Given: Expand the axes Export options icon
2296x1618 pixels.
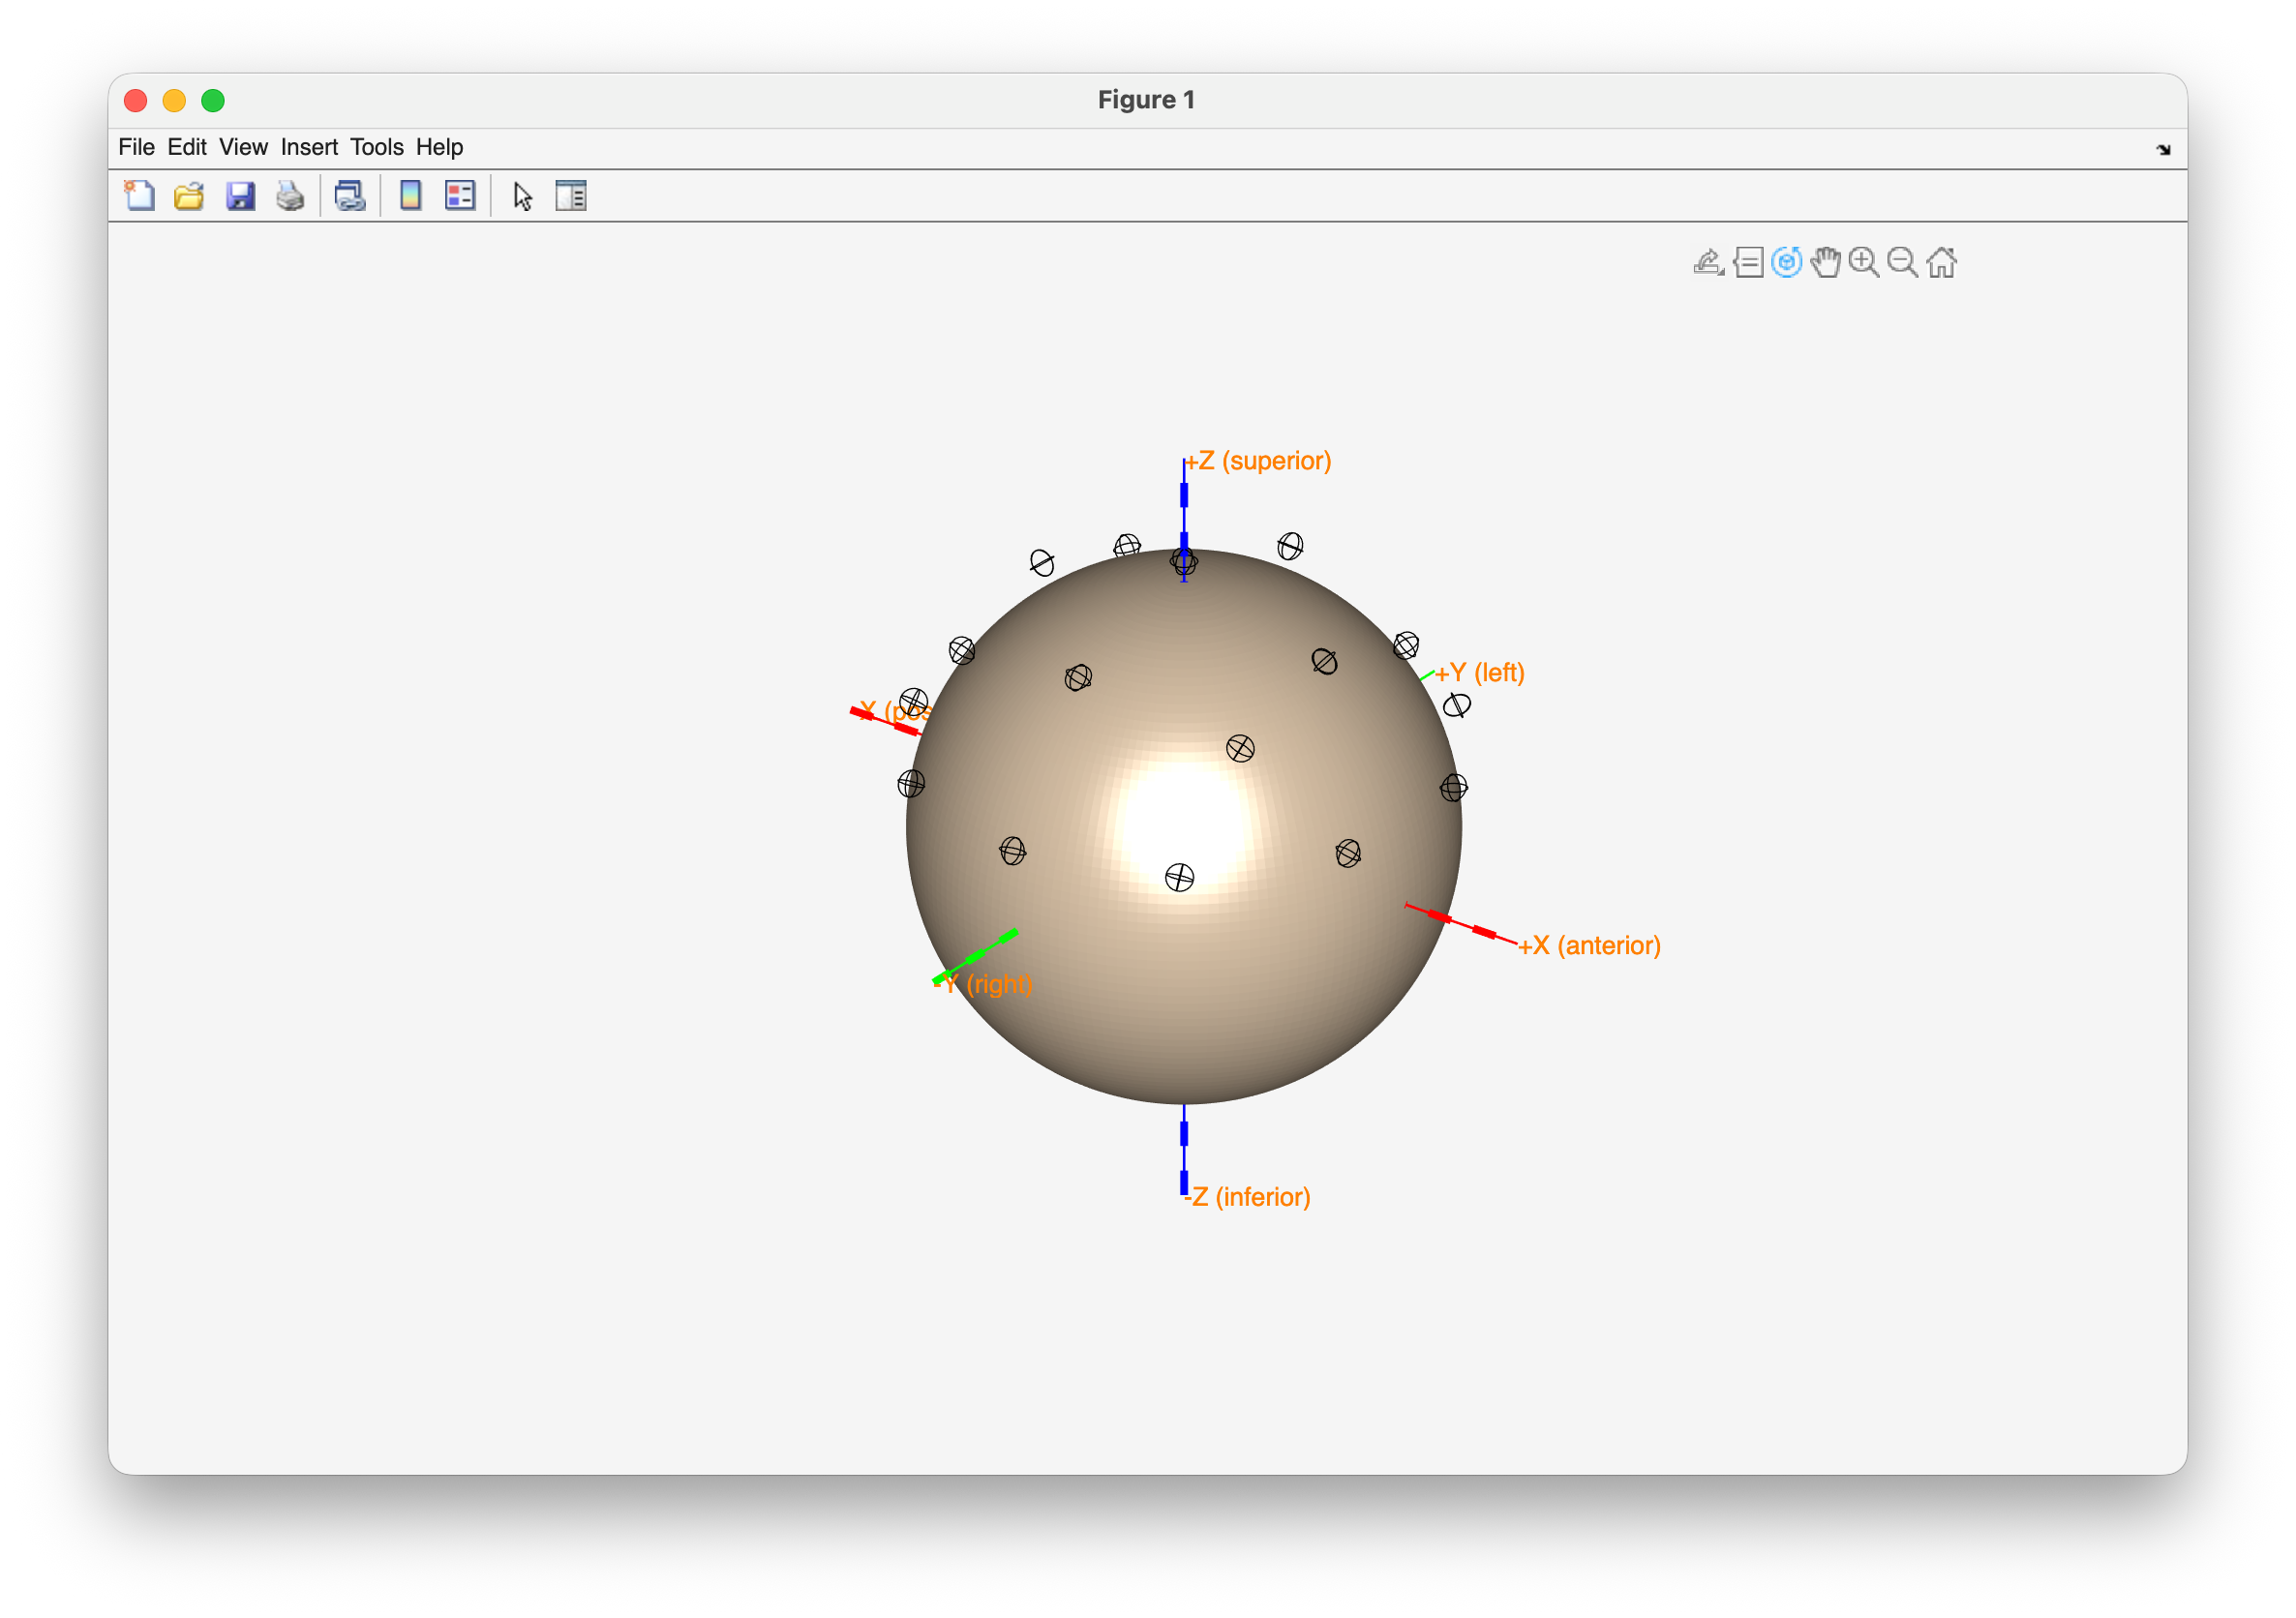Looking at the screenshot, I should pyautogui.click(x=1708, y=262).
